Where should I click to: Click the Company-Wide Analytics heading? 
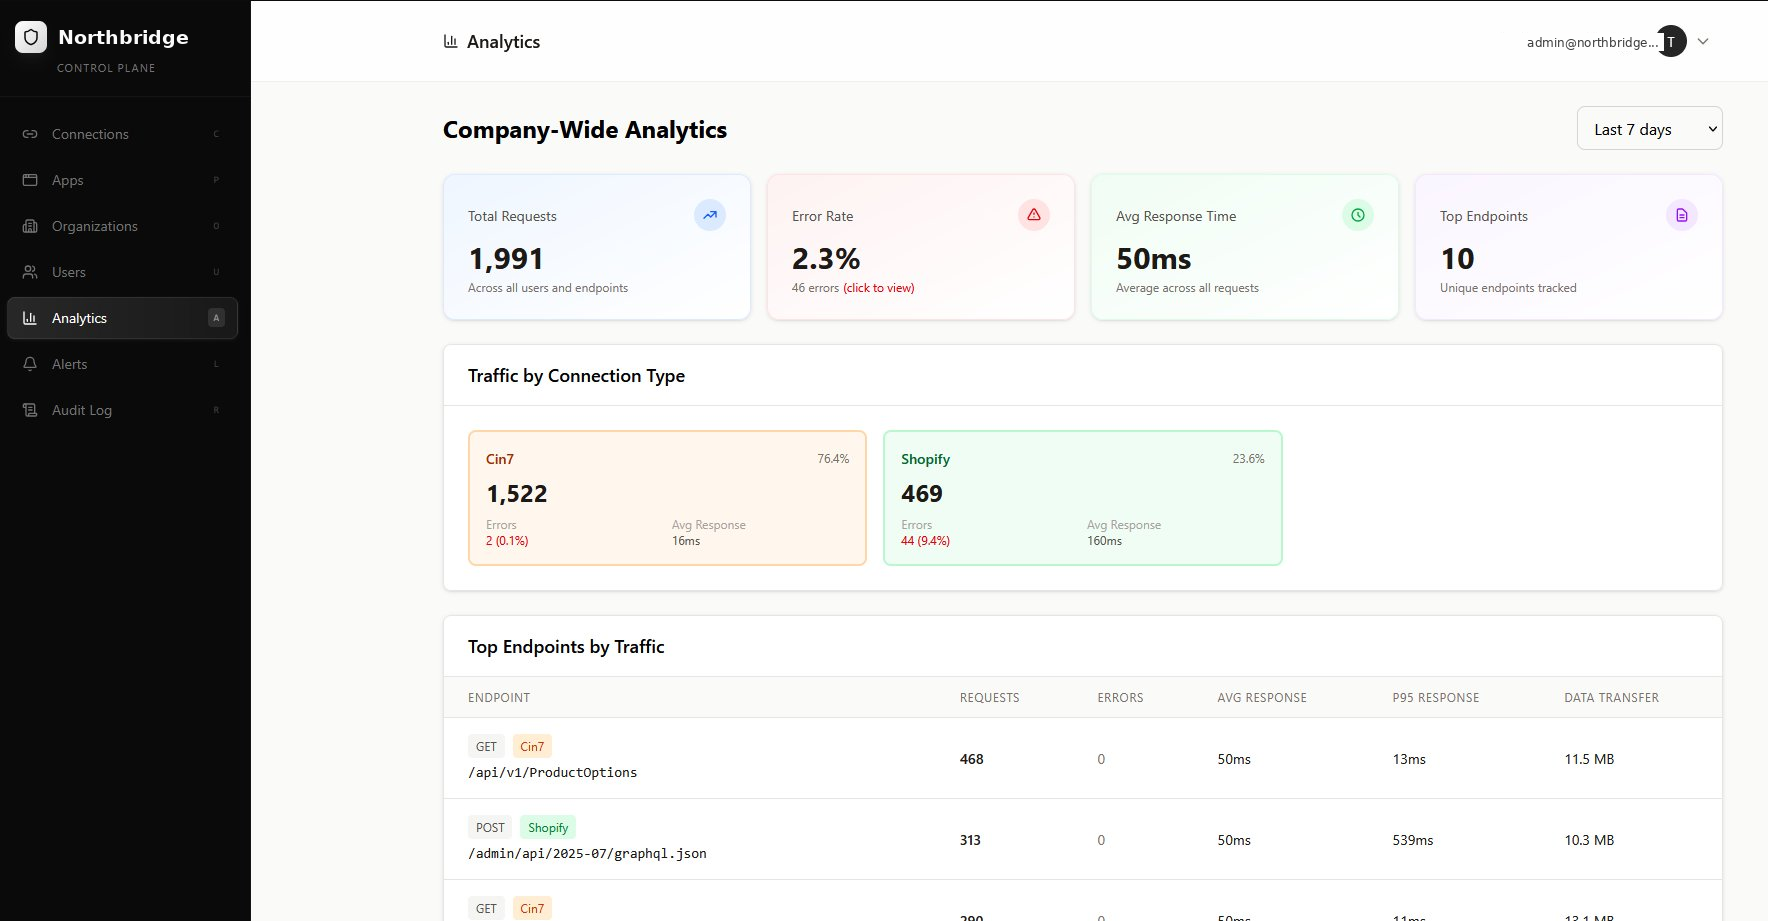(x=585, y=130)
